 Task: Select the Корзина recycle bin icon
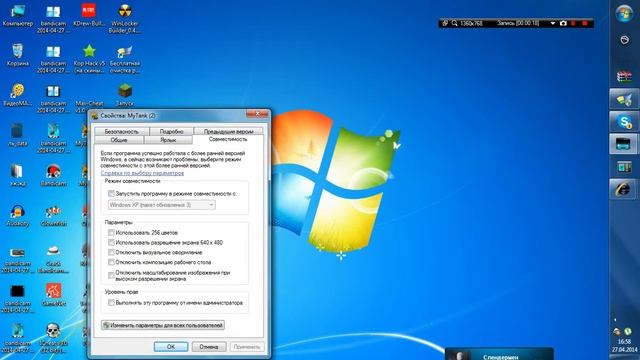(x=18, y=55)
